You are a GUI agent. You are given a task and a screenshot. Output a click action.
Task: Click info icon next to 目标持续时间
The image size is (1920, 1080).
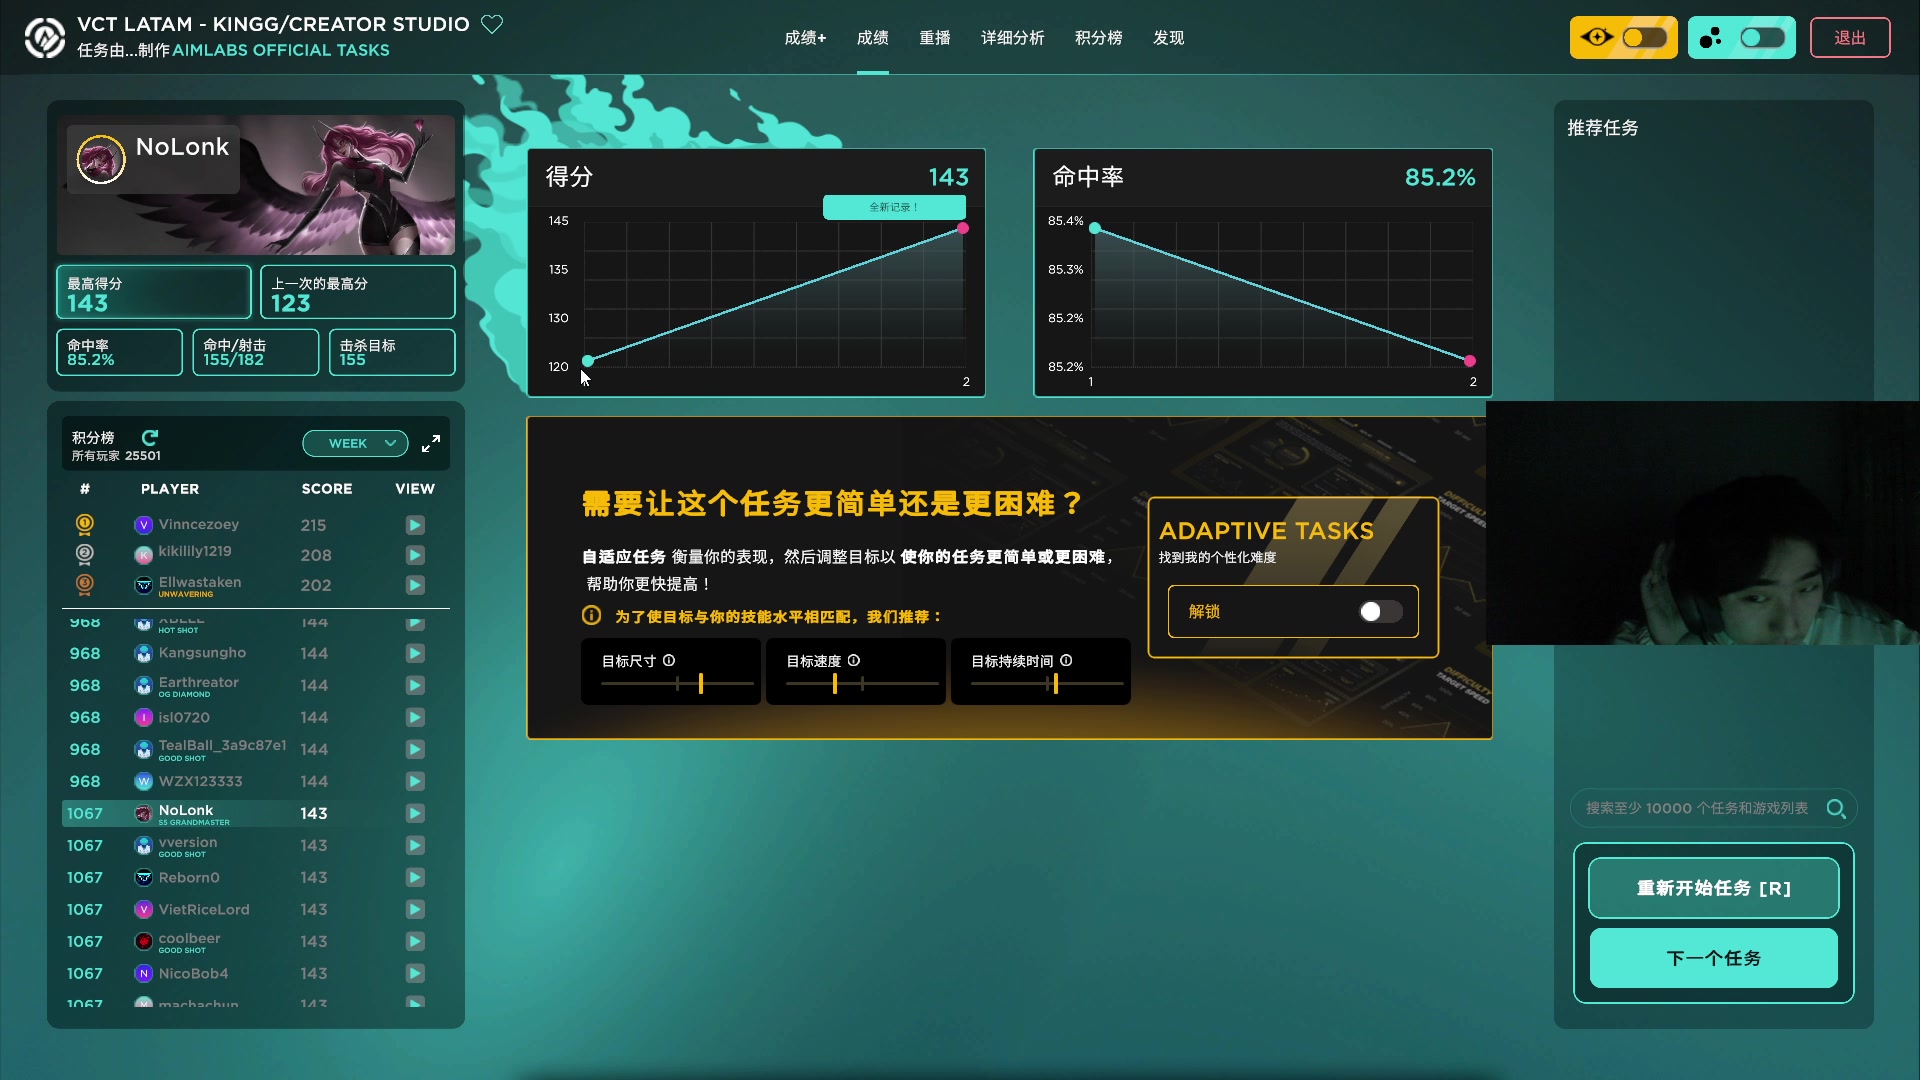(1066, 660)
